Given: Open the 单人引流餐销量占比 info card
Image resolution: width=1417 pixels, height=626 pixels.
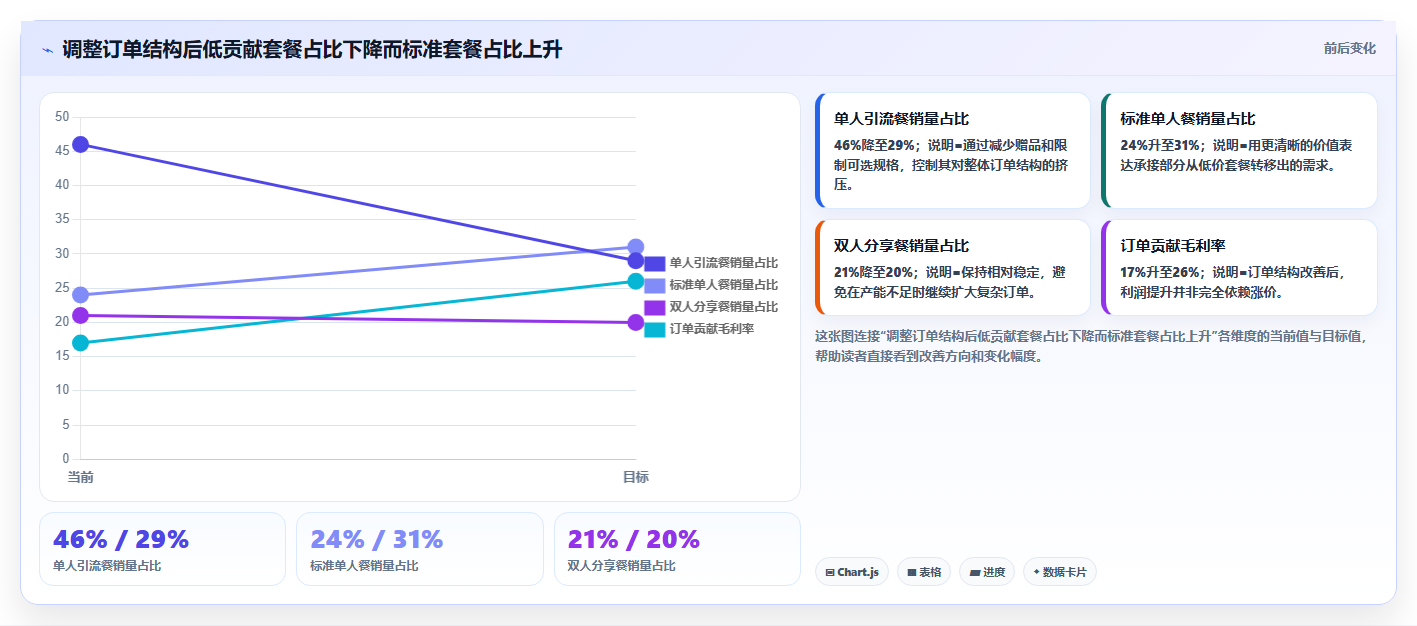Looking at the screenshot, I should (953, 150).
